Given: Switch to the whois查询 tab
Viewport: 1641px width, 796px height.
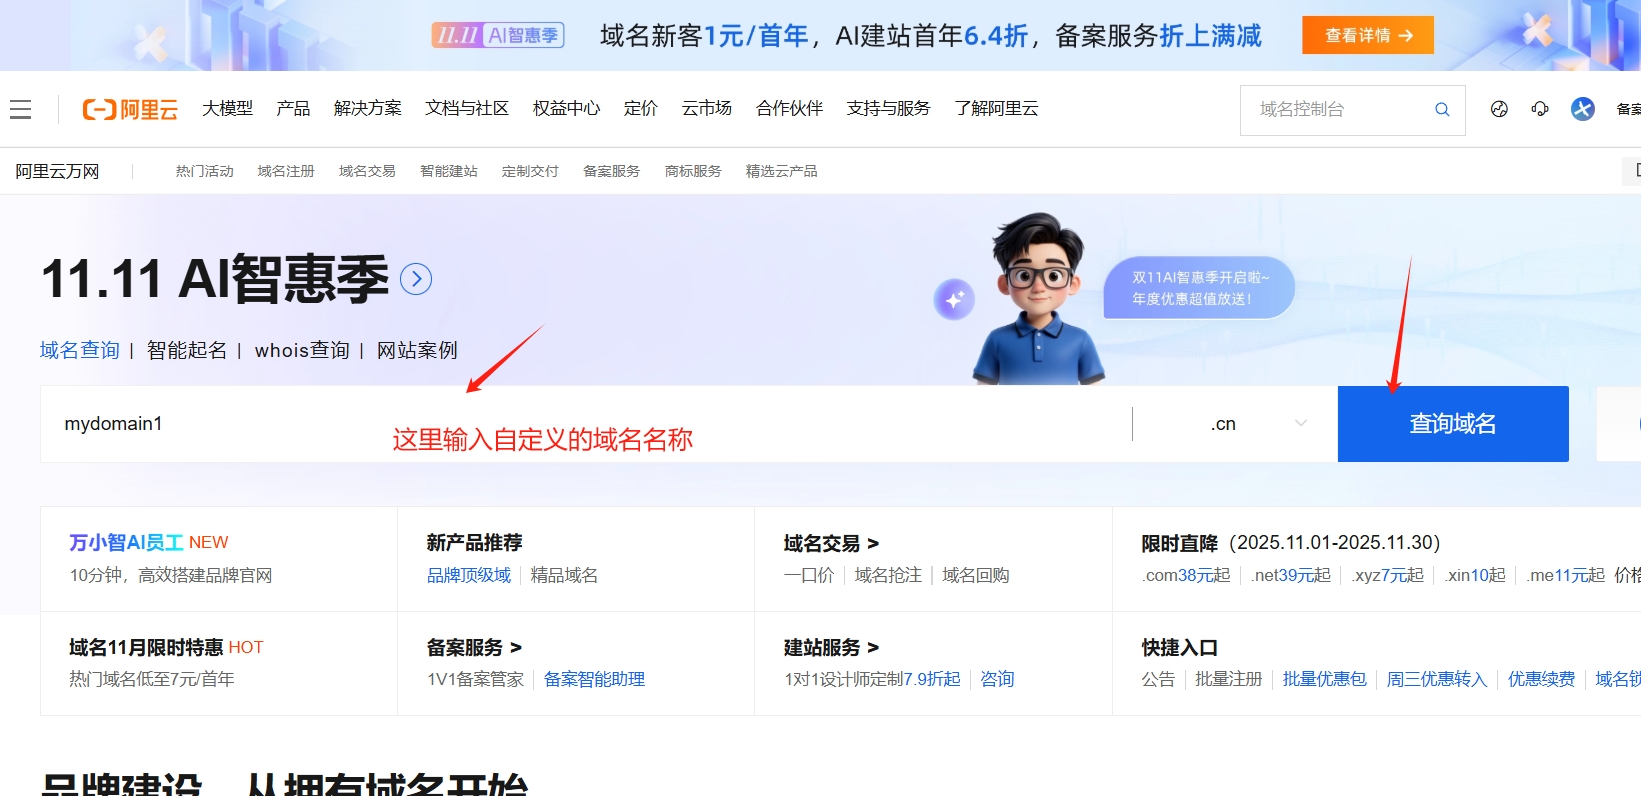Looking at the screenshot, I should [302, 350].
